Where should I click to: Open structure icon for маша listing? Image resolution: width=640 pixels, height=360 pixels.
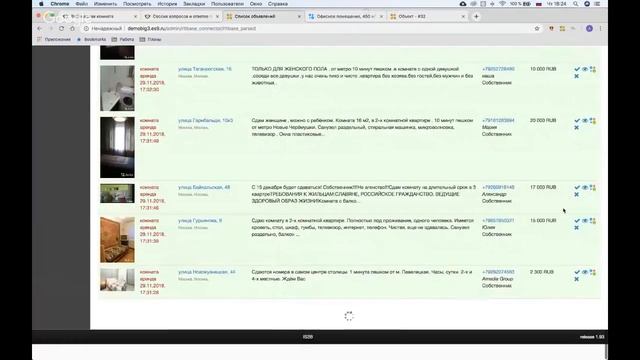point(593,69)
